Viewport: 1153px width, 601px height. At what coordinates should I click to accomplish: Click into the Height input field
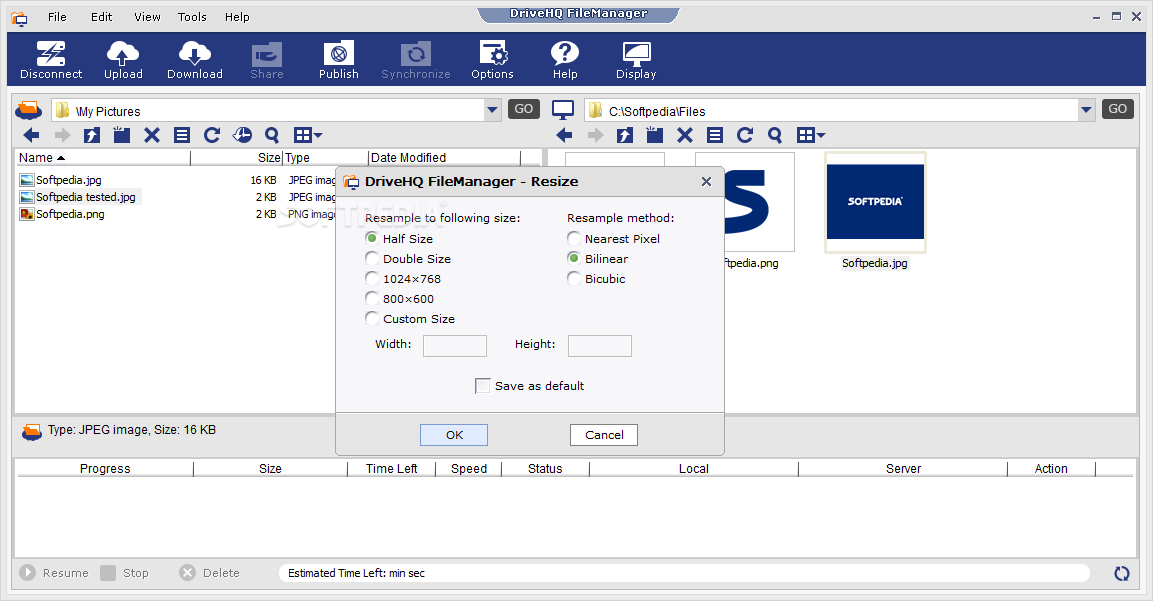tap(599, 346)
